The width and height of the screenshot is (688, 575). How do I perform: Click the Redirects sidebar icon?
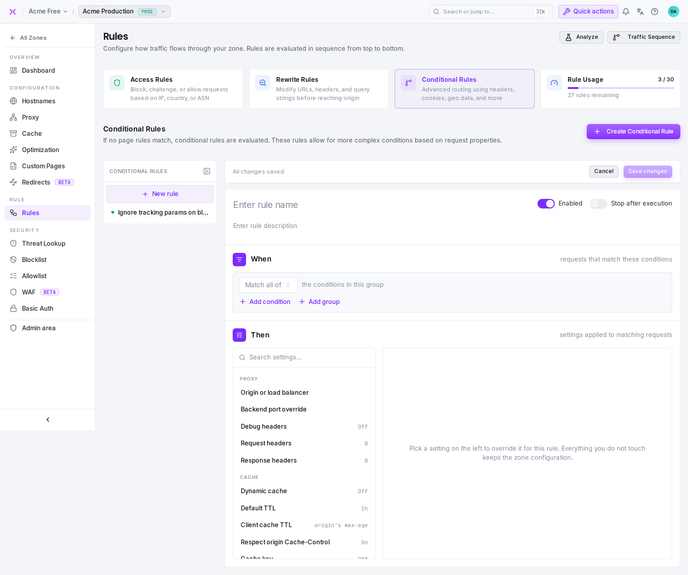pos(14,182)
